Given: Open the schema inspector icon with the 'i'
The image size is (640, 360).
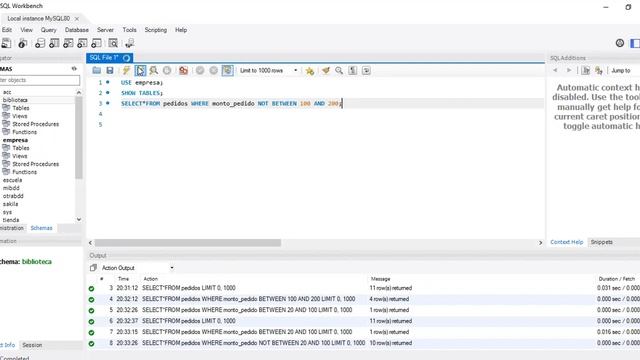Looking at the screenshot, I should click(x=22, y=43).
